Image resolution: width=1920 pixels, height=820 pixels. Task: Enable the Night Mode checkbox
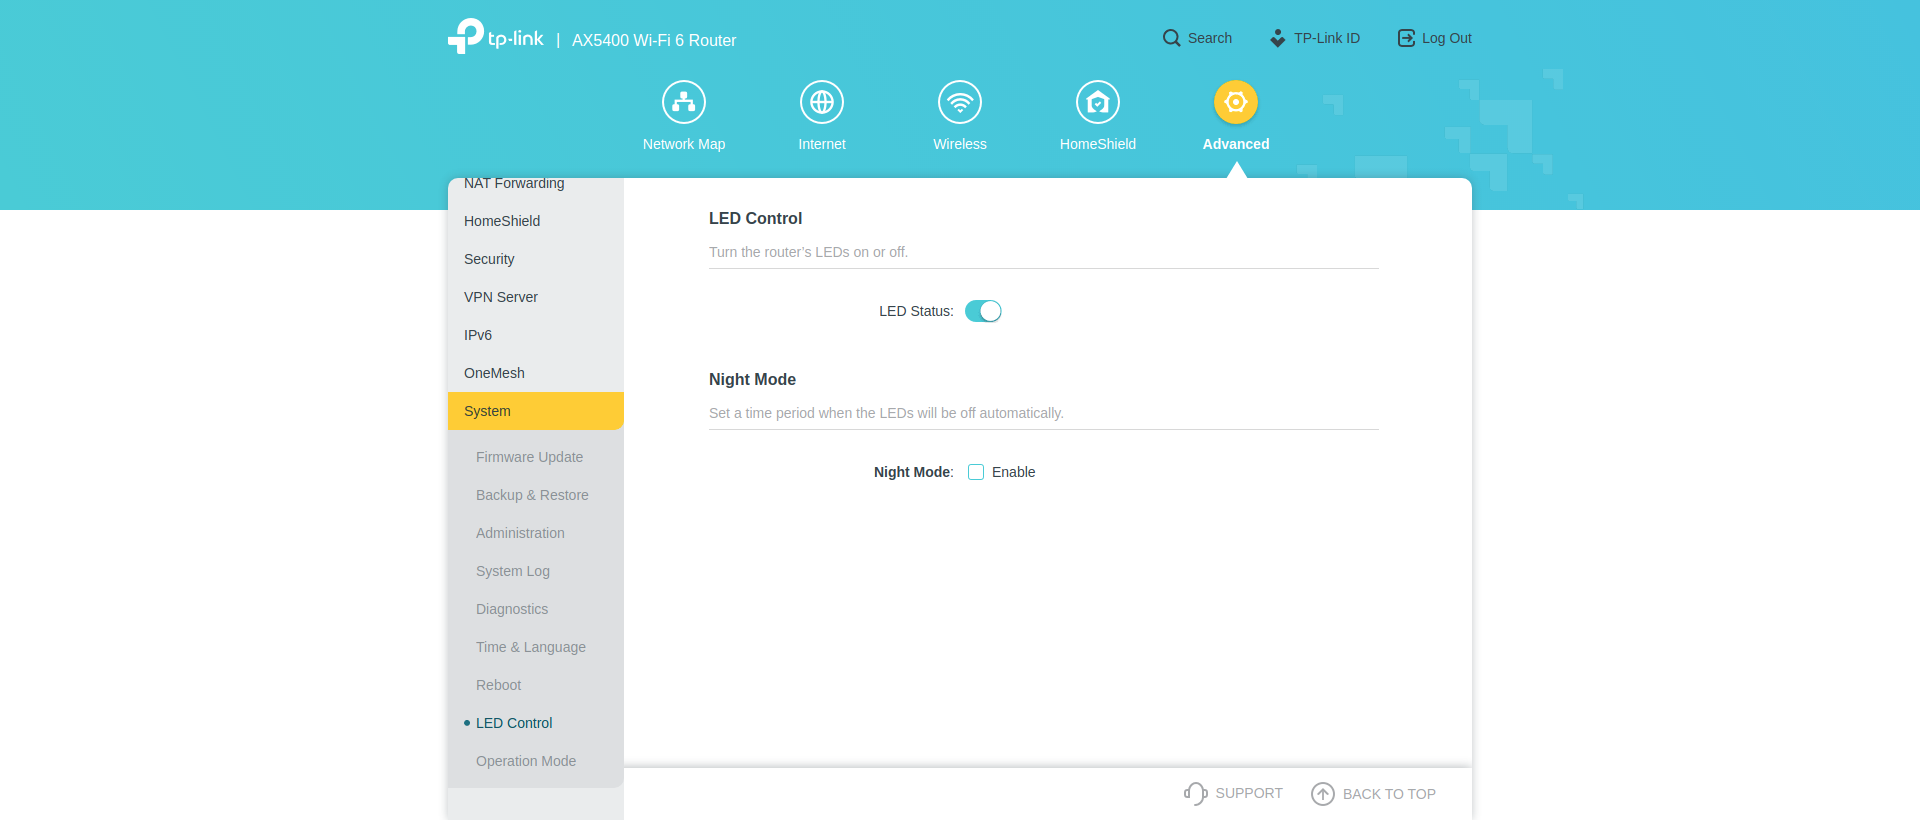click(x=976, y=472)
